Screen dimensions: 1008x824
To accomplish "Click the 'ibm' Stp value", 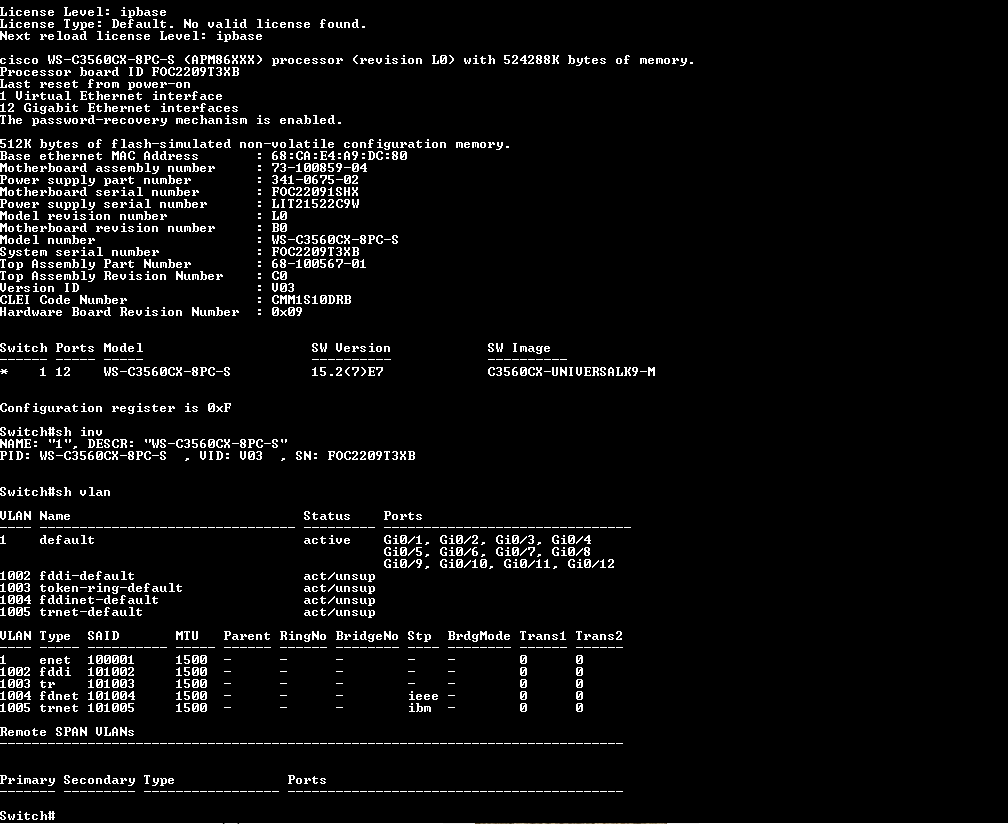I will pos(419,708).
